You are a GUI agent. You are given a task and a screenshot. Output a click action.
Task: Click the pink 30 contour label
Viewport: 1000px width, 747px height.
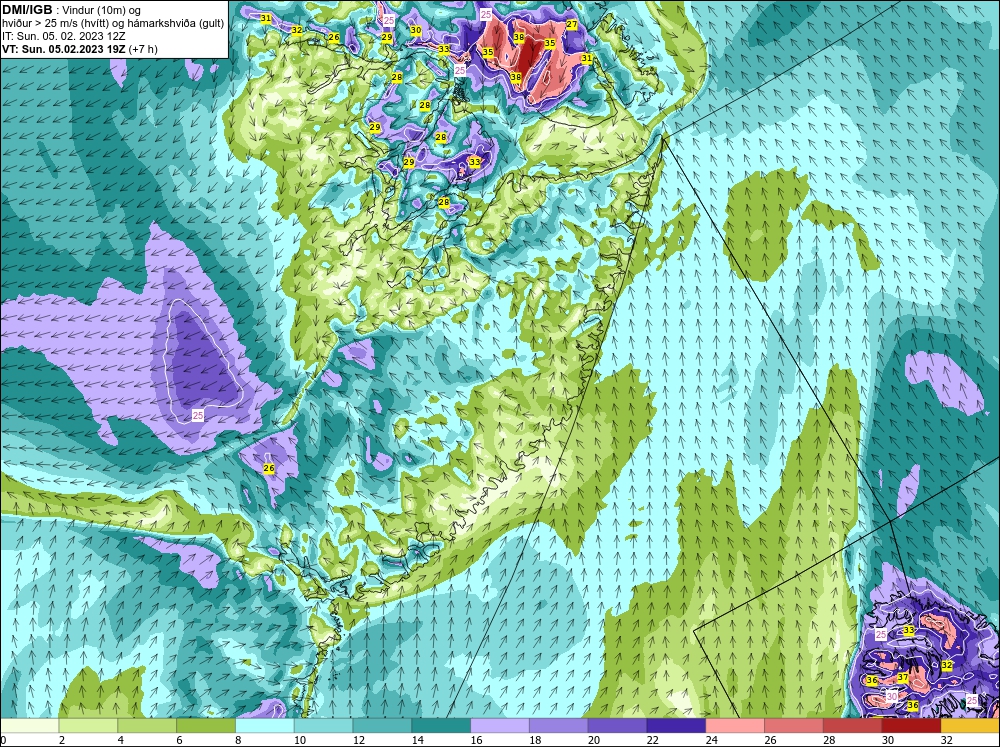point(892,696)
